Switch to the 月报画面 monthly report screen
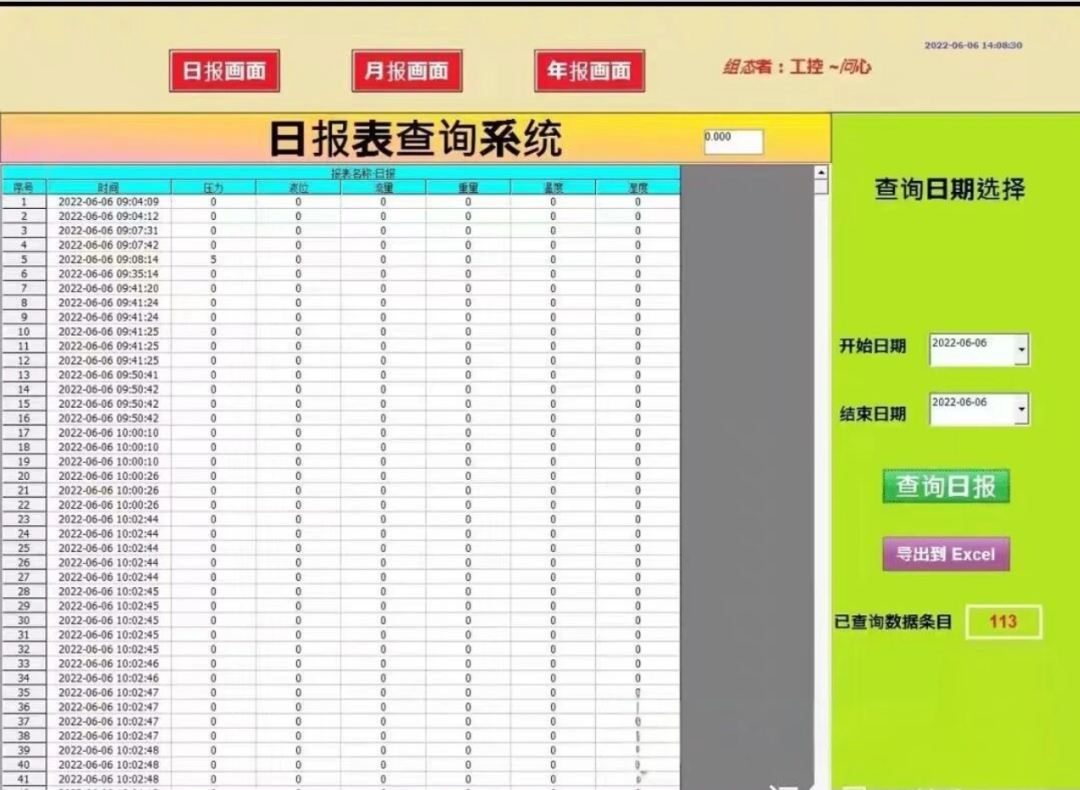Screen dimensions: 1080x790 pos(407,71)
